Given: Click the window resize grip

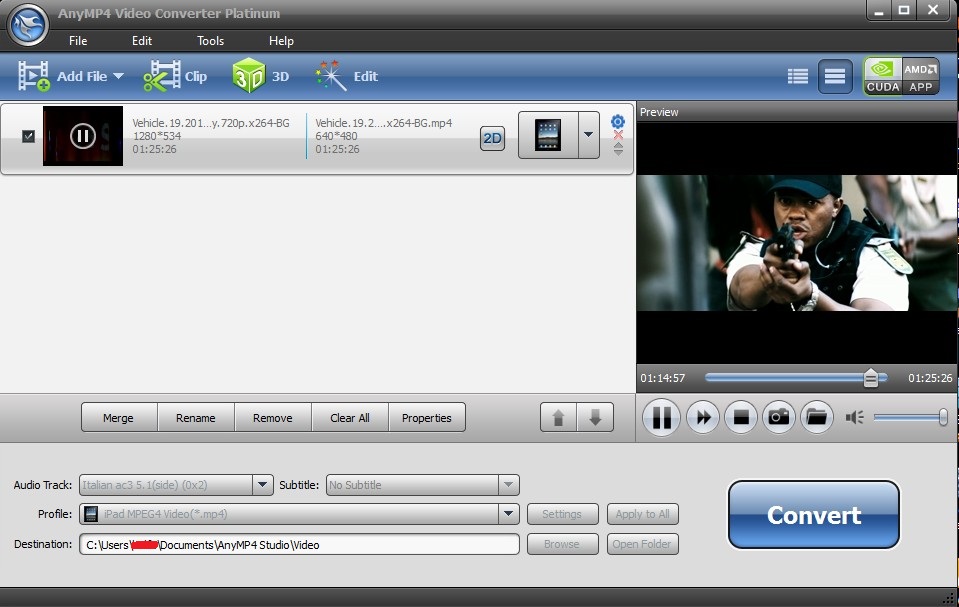Looking at the screenshot, I should coord(949,598).
